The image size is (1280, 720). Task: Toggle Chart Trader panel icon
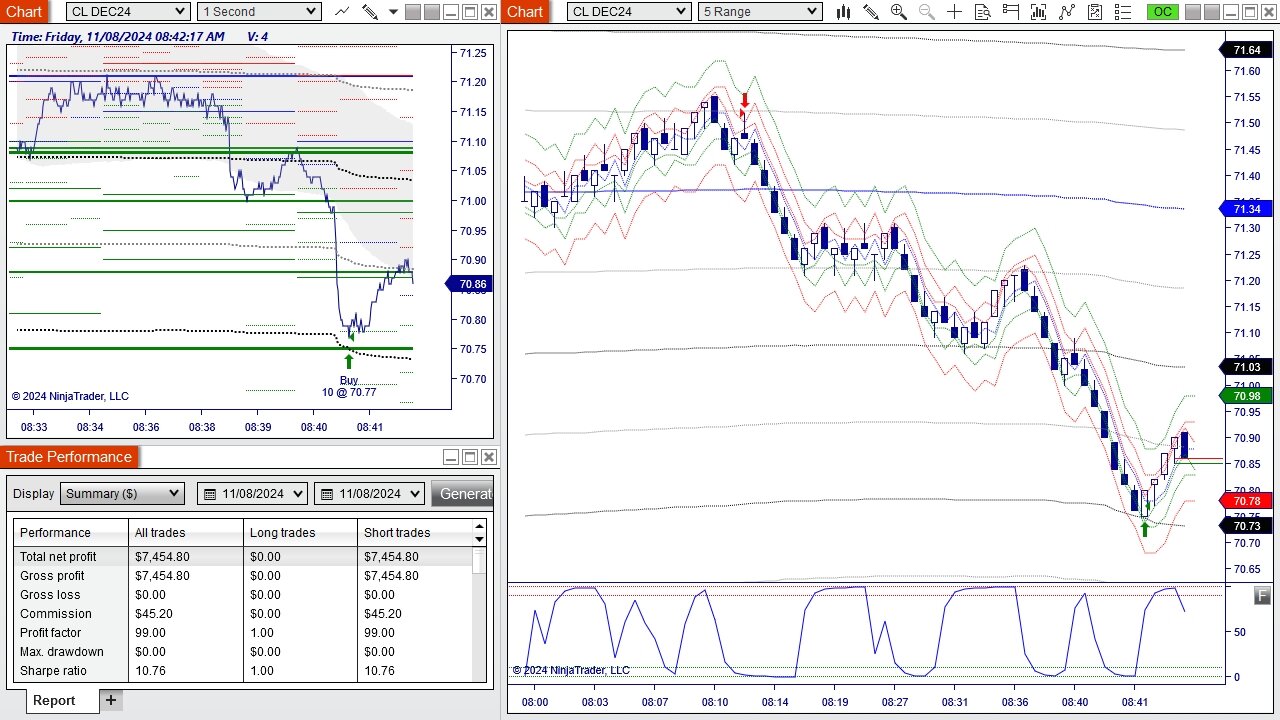tap(1010, 12)
